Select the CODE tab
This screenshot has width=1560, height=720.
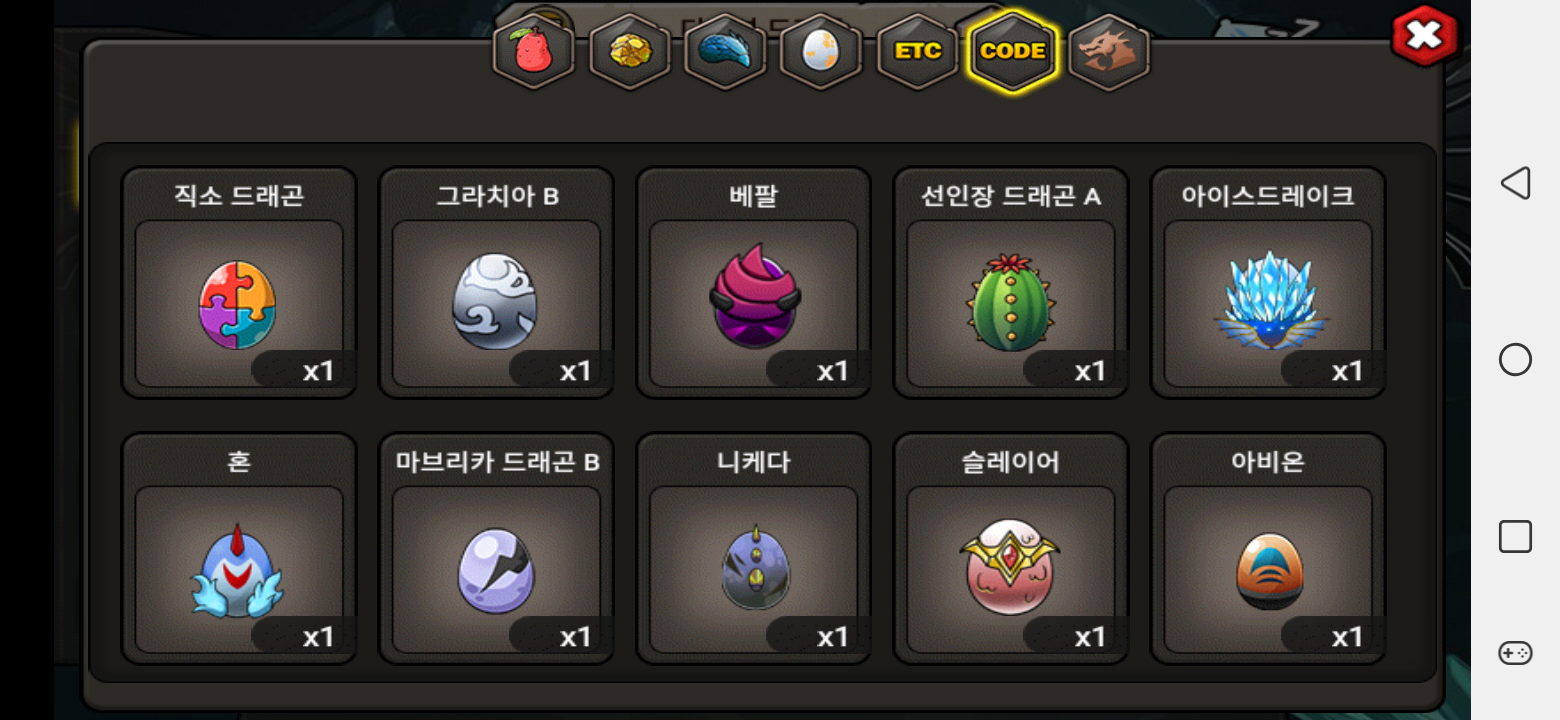point(1013,51)
